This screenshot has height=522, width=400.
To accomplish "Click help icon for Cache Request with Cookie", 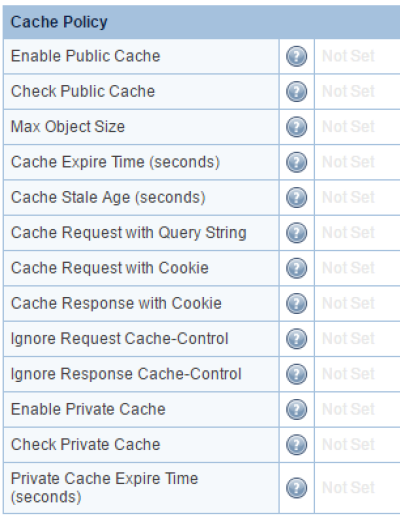I will (296, 268).
